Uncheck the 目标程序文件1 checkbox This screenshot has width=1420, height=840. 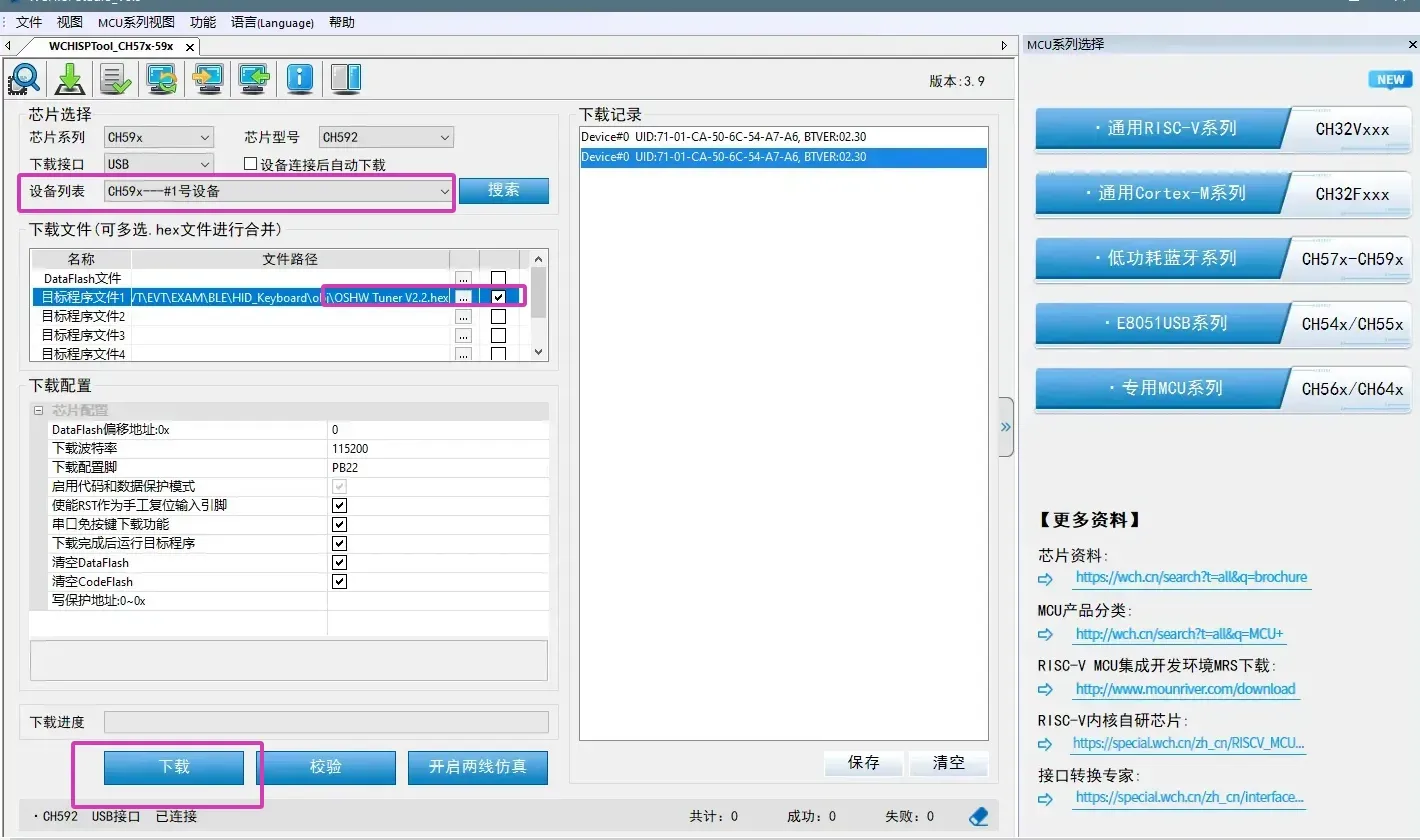click(x=498, y=297)
